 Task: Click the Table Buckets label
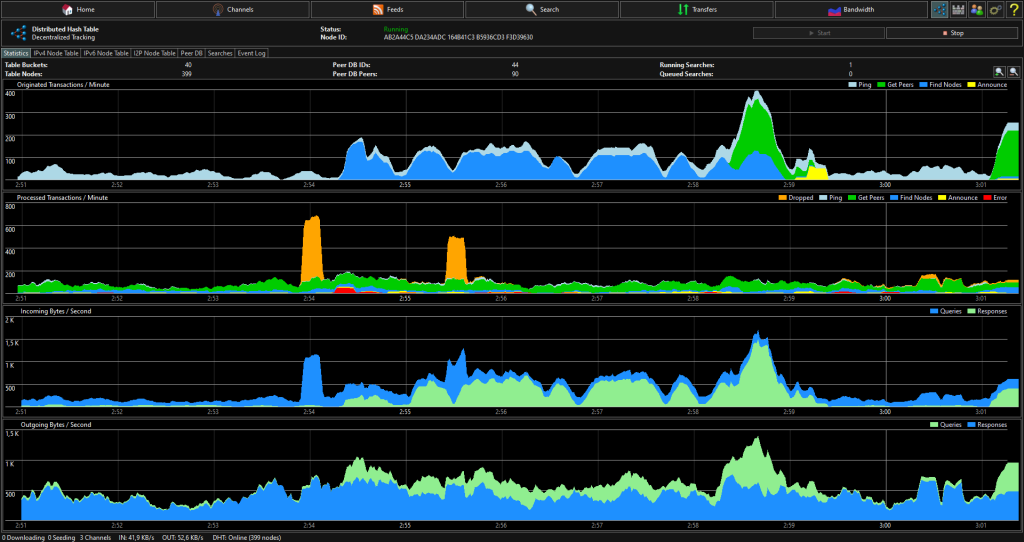point(26,65)
